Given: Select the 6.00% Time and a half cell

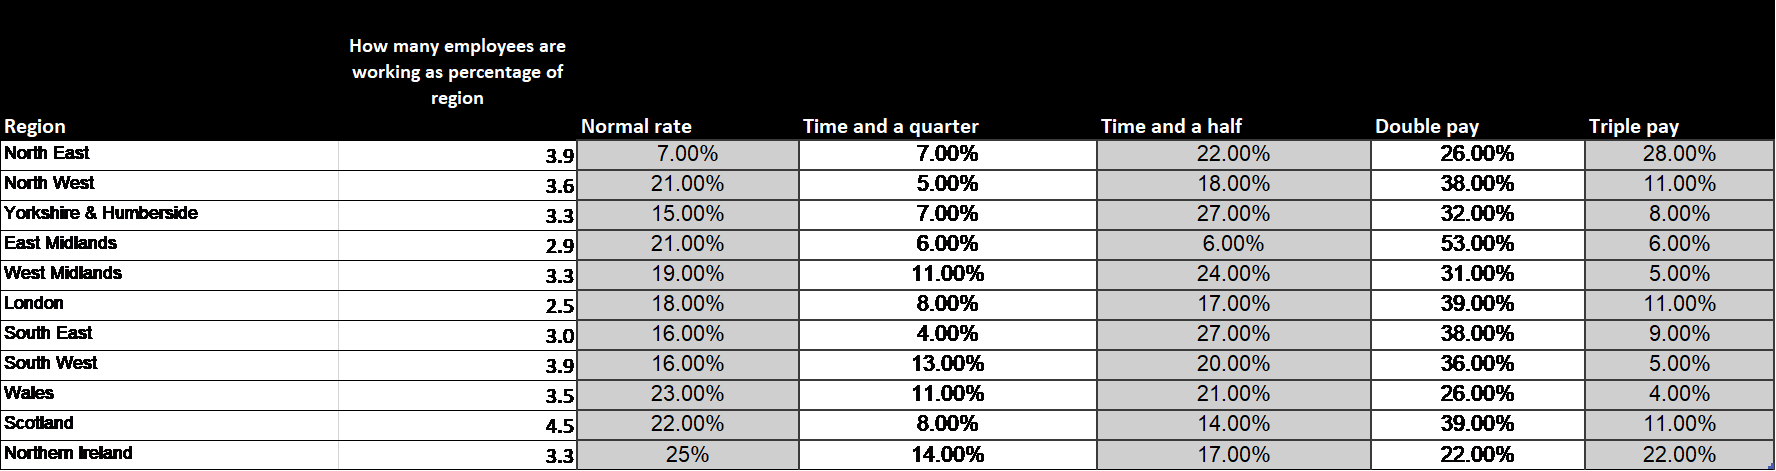Looking at the screenshot, I should [1233, 244].
